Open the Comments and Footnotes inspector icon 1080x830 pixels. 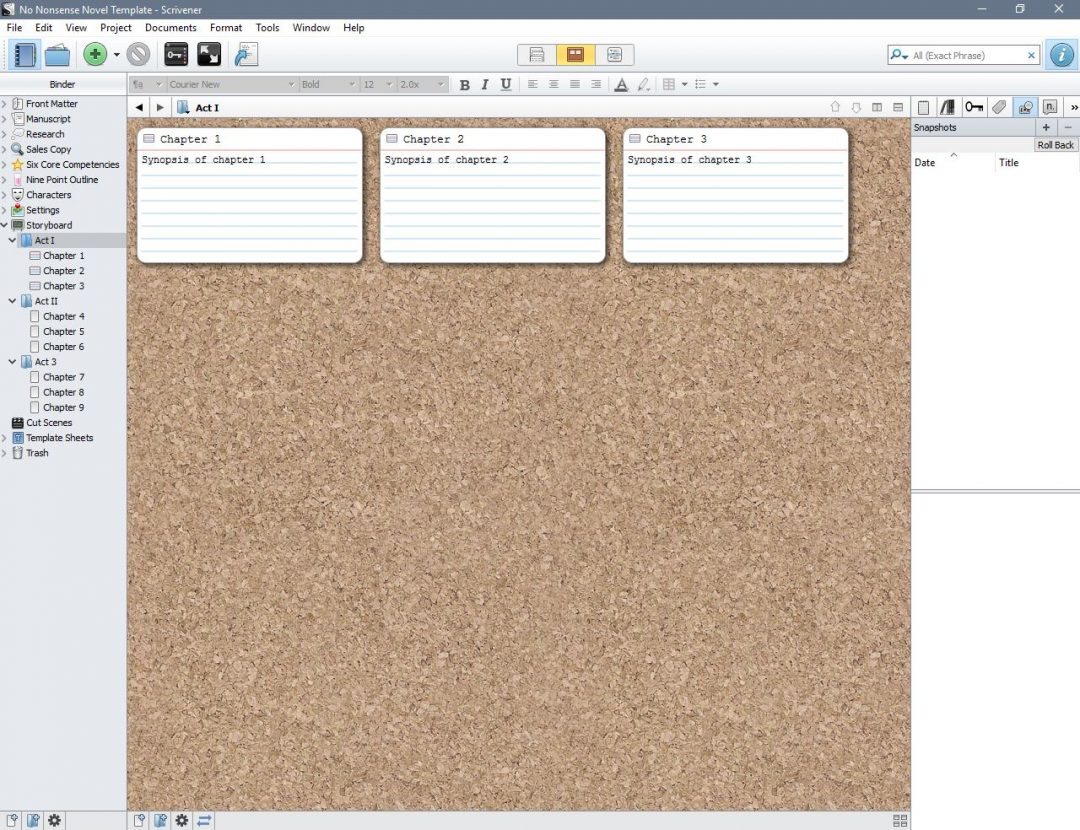click(x=1050, y=107)
